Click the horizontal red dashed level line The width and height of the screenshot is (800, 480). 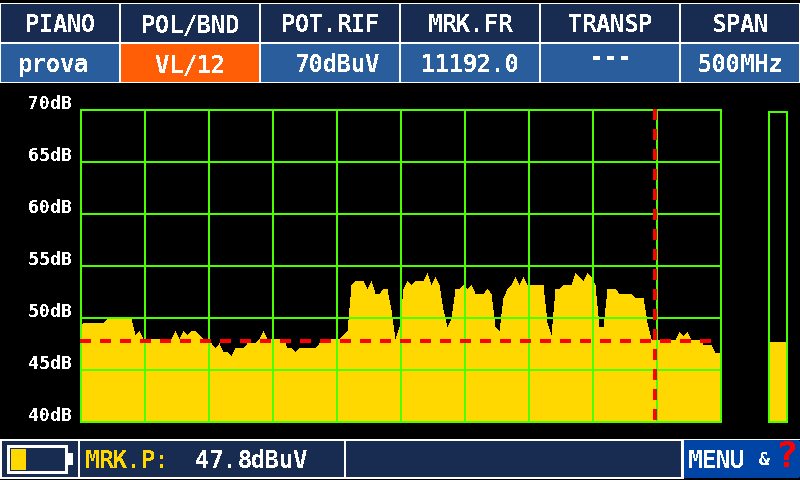click(x=396, y=341)
